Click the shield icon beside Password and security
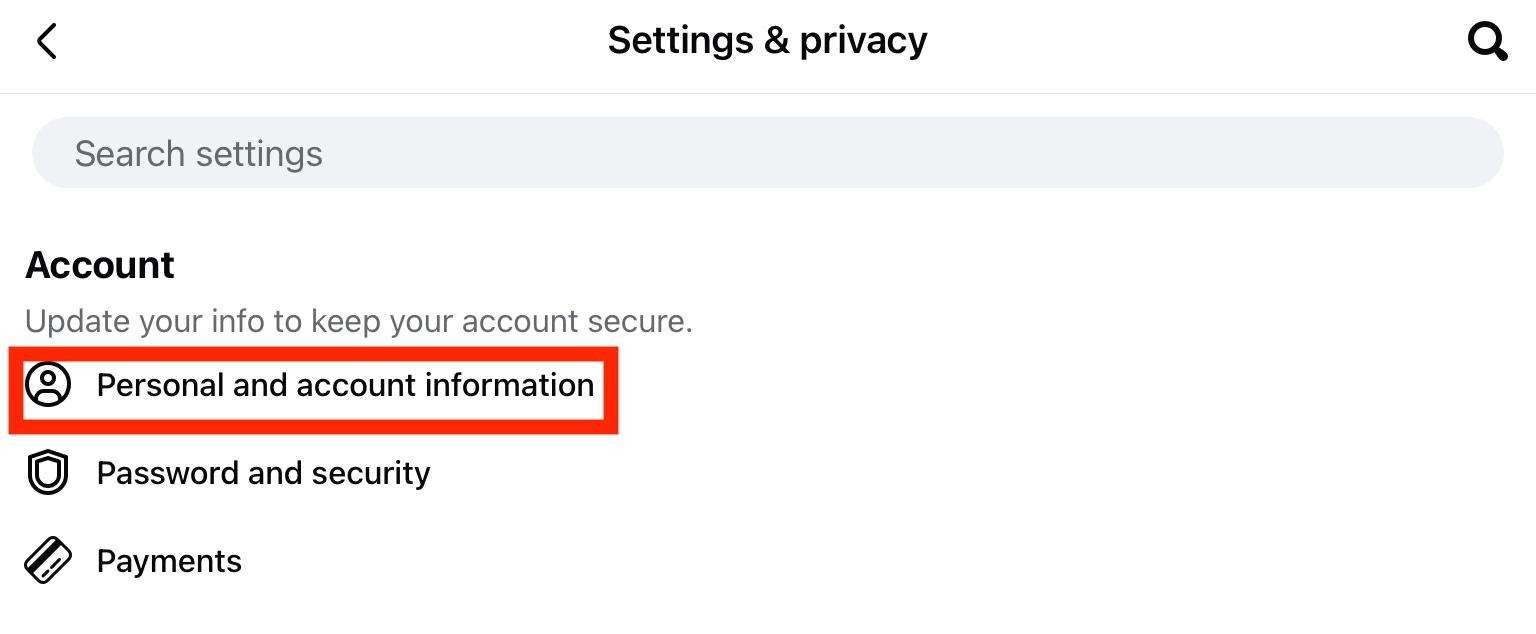The width and height of the screenshot is (1536, 634). point(48,472)
